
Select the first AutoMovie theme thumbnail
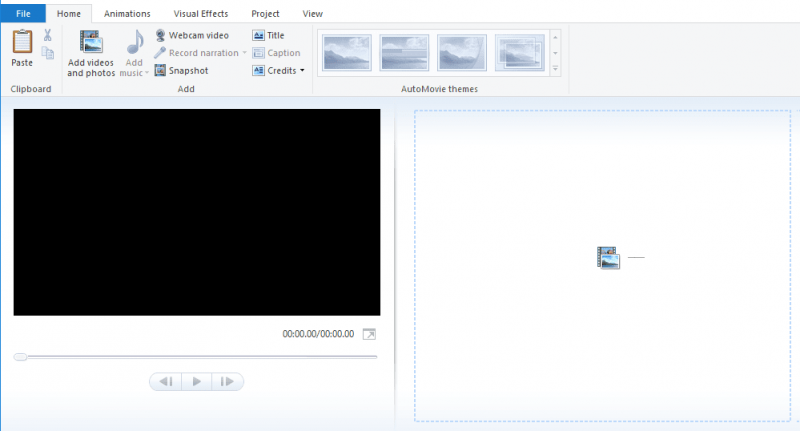click(347, 53)
